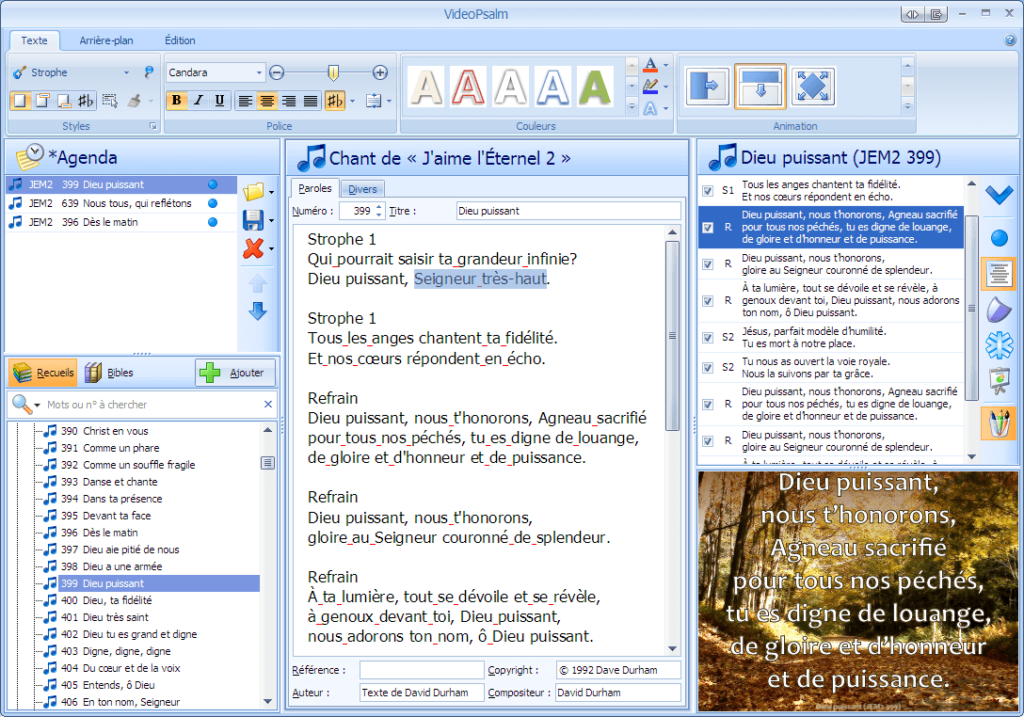Image resolution: width=1024 pixels, height=717 pixels.
Task: Select the pencil cup editing icon on right sidebar
Action: click(999, 422)
